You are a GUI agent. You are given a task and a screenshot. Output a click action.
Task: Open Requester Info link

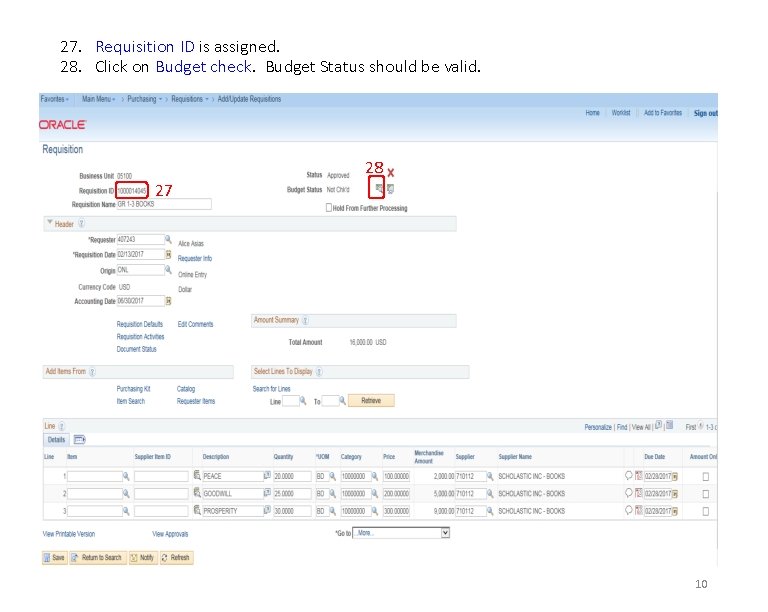[194, 259]
